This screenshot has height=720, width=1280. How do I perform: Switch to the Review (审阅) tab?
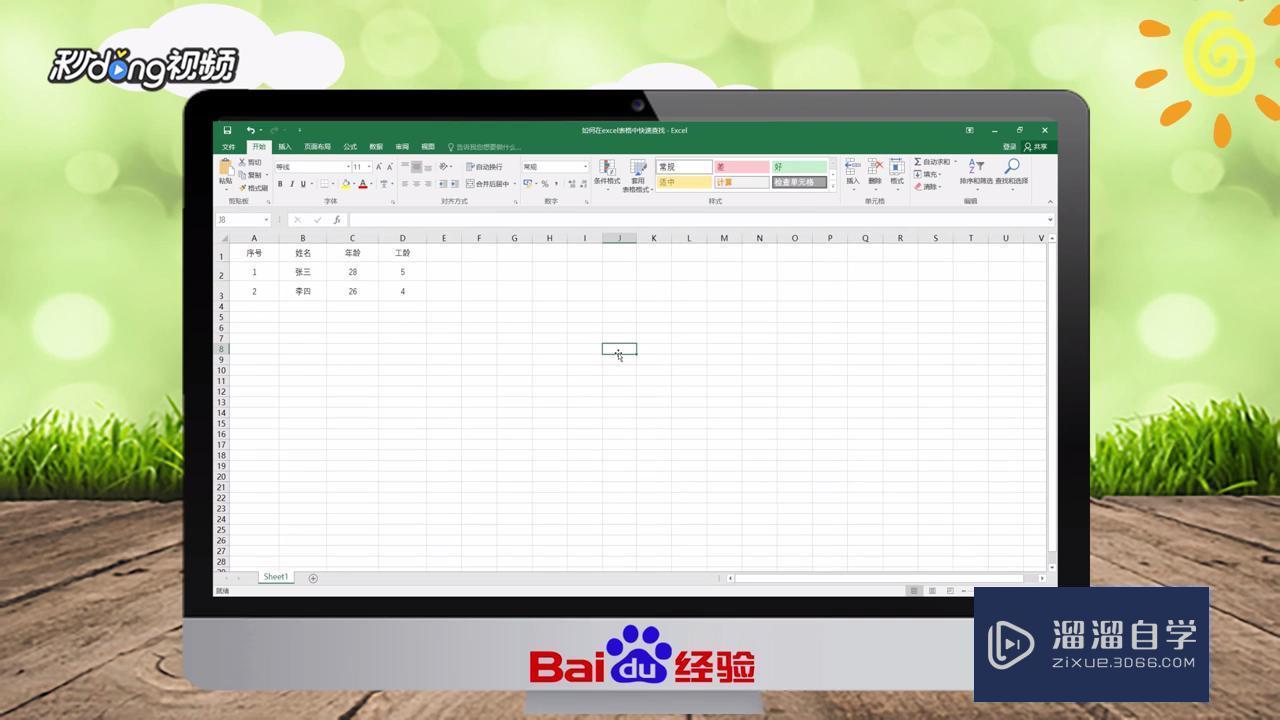402,147
